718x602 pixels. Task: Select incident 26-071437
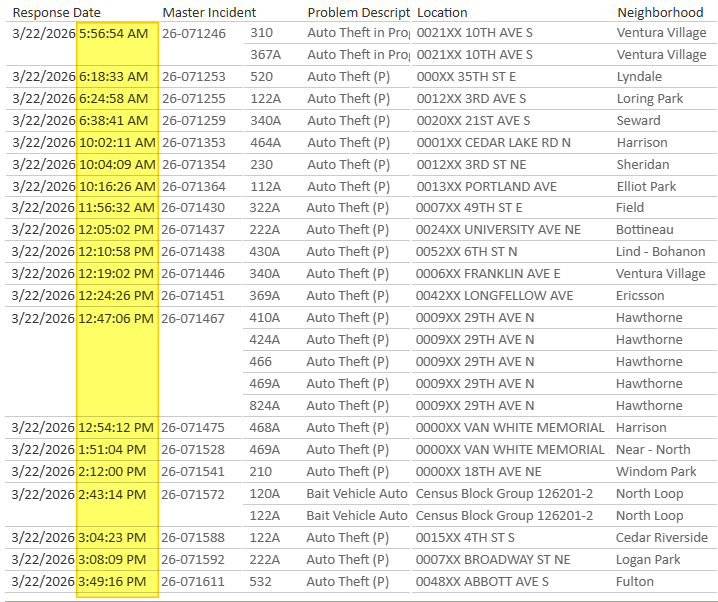pyautogui.click(x=193, y=229)
